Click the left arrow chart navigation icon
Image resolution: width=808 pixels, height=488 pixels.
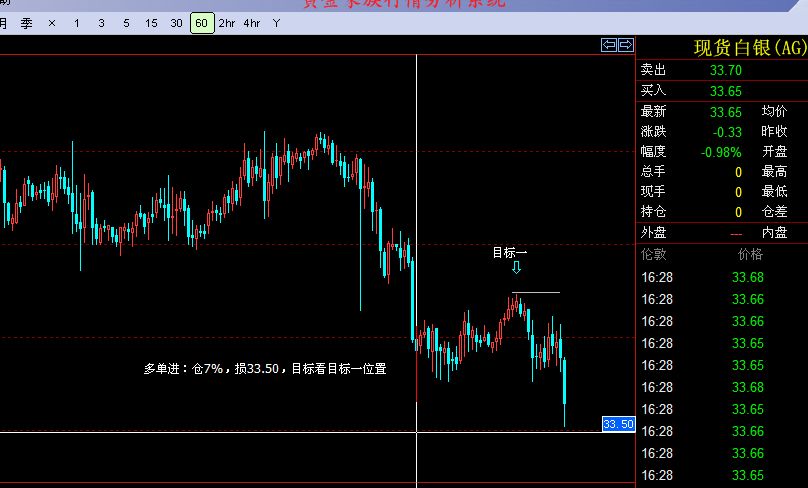coord(609,45)
